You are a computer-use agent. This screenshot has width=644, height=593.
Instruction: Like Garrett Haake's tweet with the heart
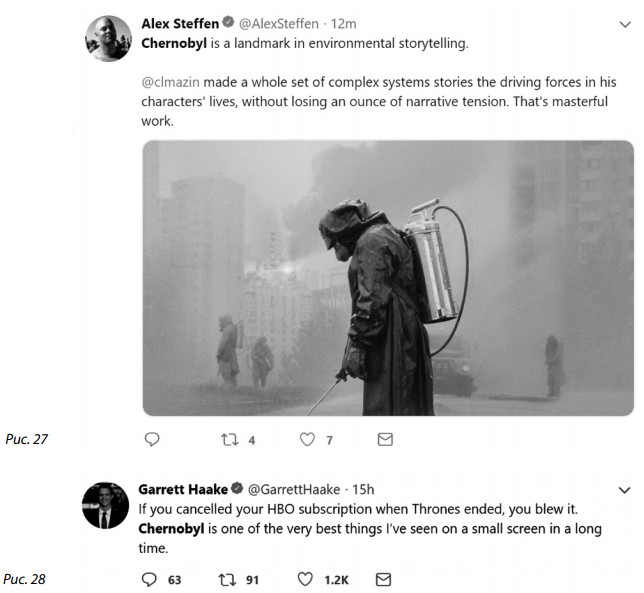(306, 579)
